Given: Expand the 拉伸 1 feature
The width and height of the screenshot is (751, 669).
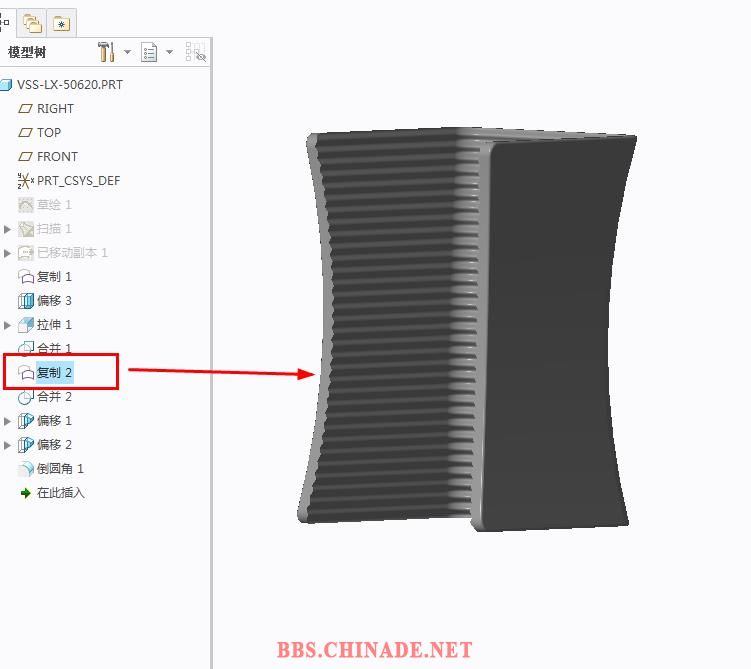Looking at the screenshot, I should pyautogui.click(x=7, y=325).
